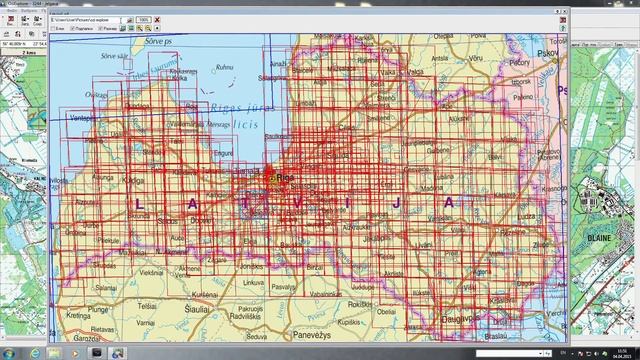Open Internet Explorer from the taskbar

tap(35, 353)
